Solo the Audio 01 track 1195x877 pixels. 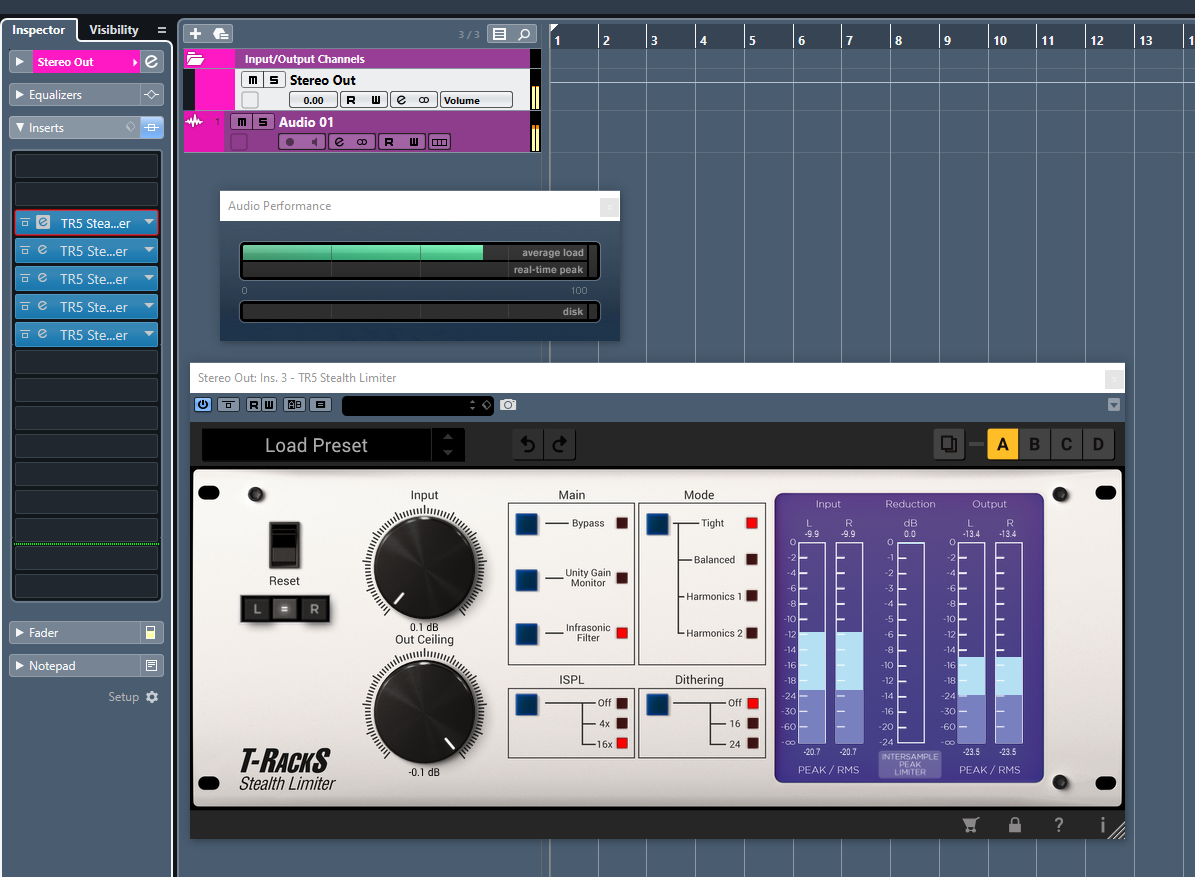click(263, 122)
